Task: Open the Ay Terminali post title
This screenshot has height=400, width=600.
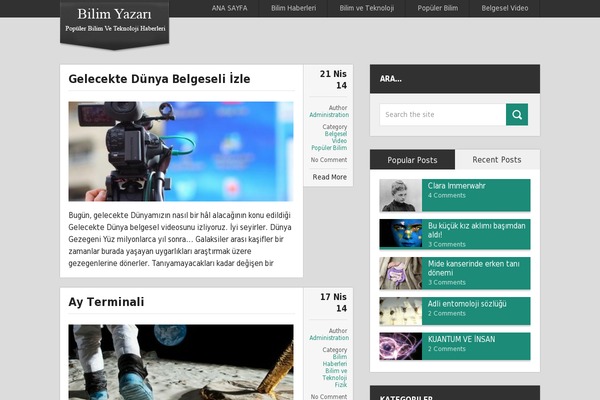Action: pos(106,302)
